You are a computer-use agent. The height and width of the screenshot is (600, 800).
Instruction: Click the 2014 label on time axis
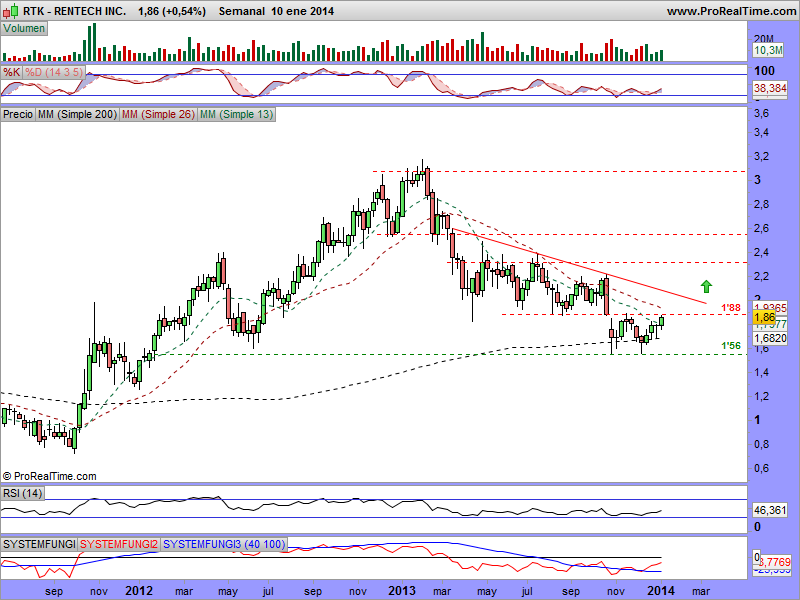661,590
